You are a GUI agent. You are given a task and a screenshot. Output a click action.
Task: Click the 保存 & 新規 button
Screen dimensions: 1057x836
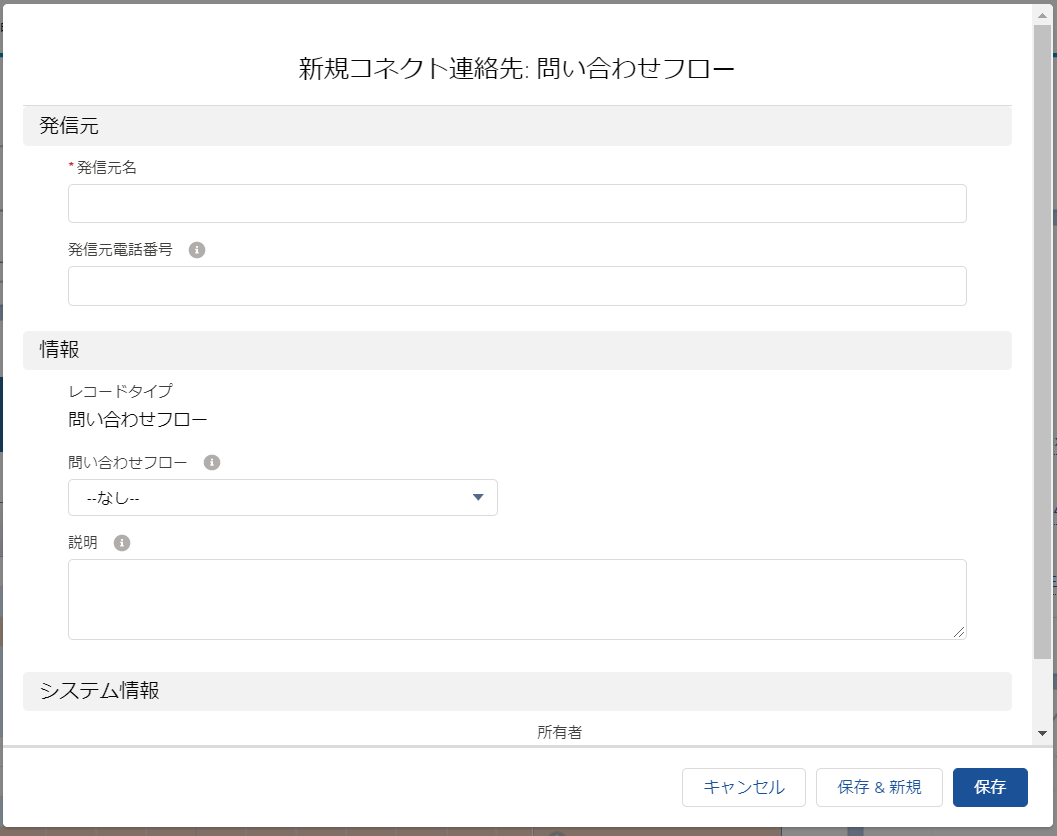(x=879, y=787)
